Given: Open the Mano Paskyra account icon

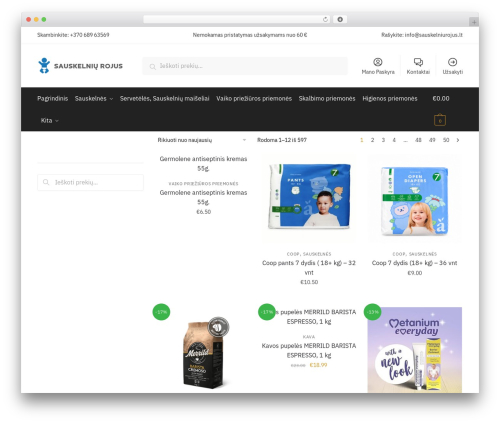Looking at the screenshot, I should tap(378, 62).
